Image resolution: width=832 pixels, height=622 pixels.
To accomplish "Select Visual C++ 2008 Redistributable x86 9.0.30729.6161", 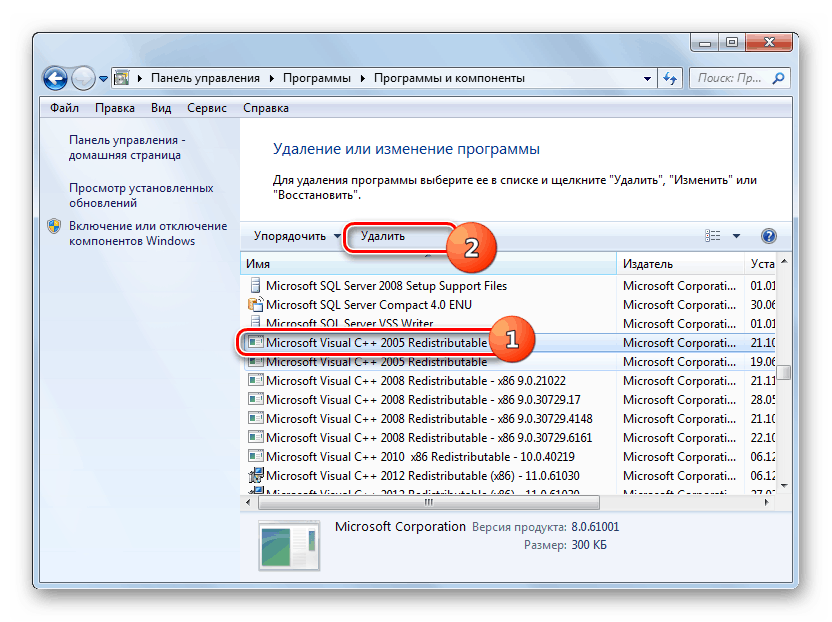I will pos(510,438).
